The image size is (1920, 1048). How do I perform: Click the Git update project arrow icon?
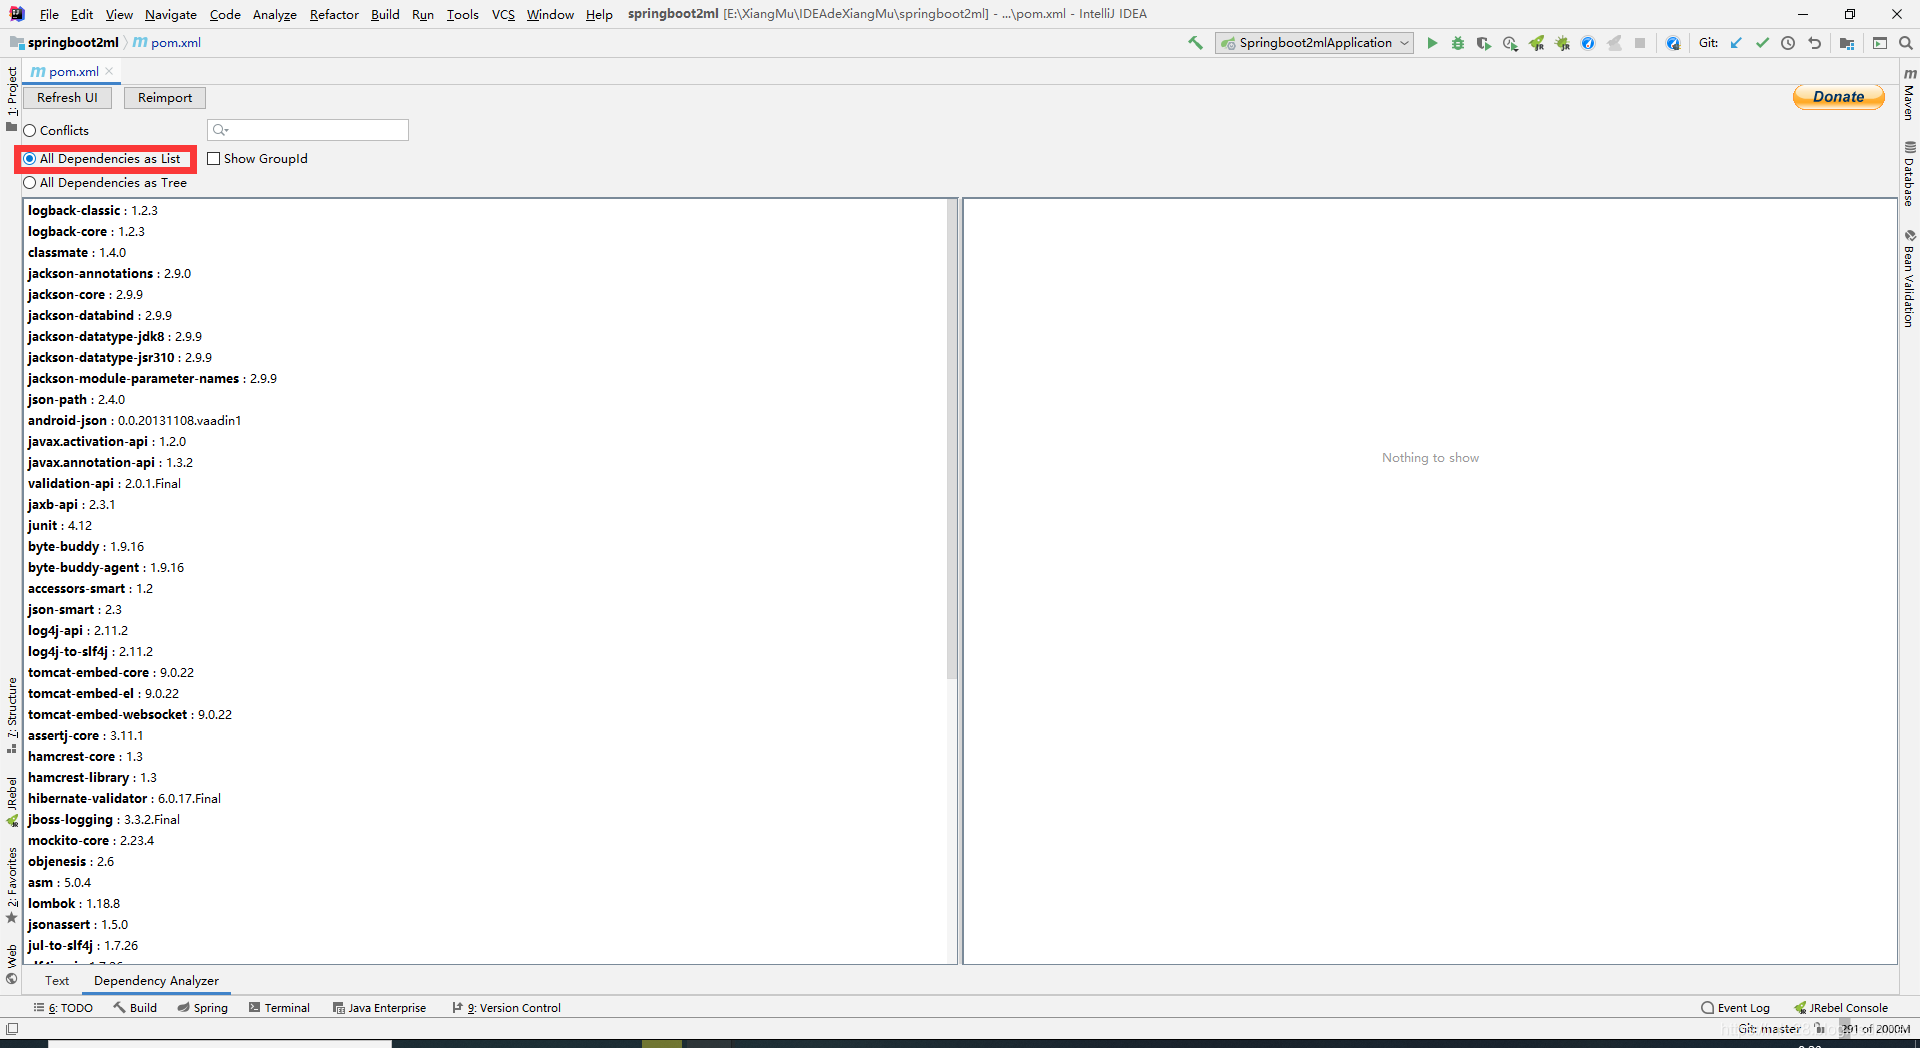coord(1736,43)
